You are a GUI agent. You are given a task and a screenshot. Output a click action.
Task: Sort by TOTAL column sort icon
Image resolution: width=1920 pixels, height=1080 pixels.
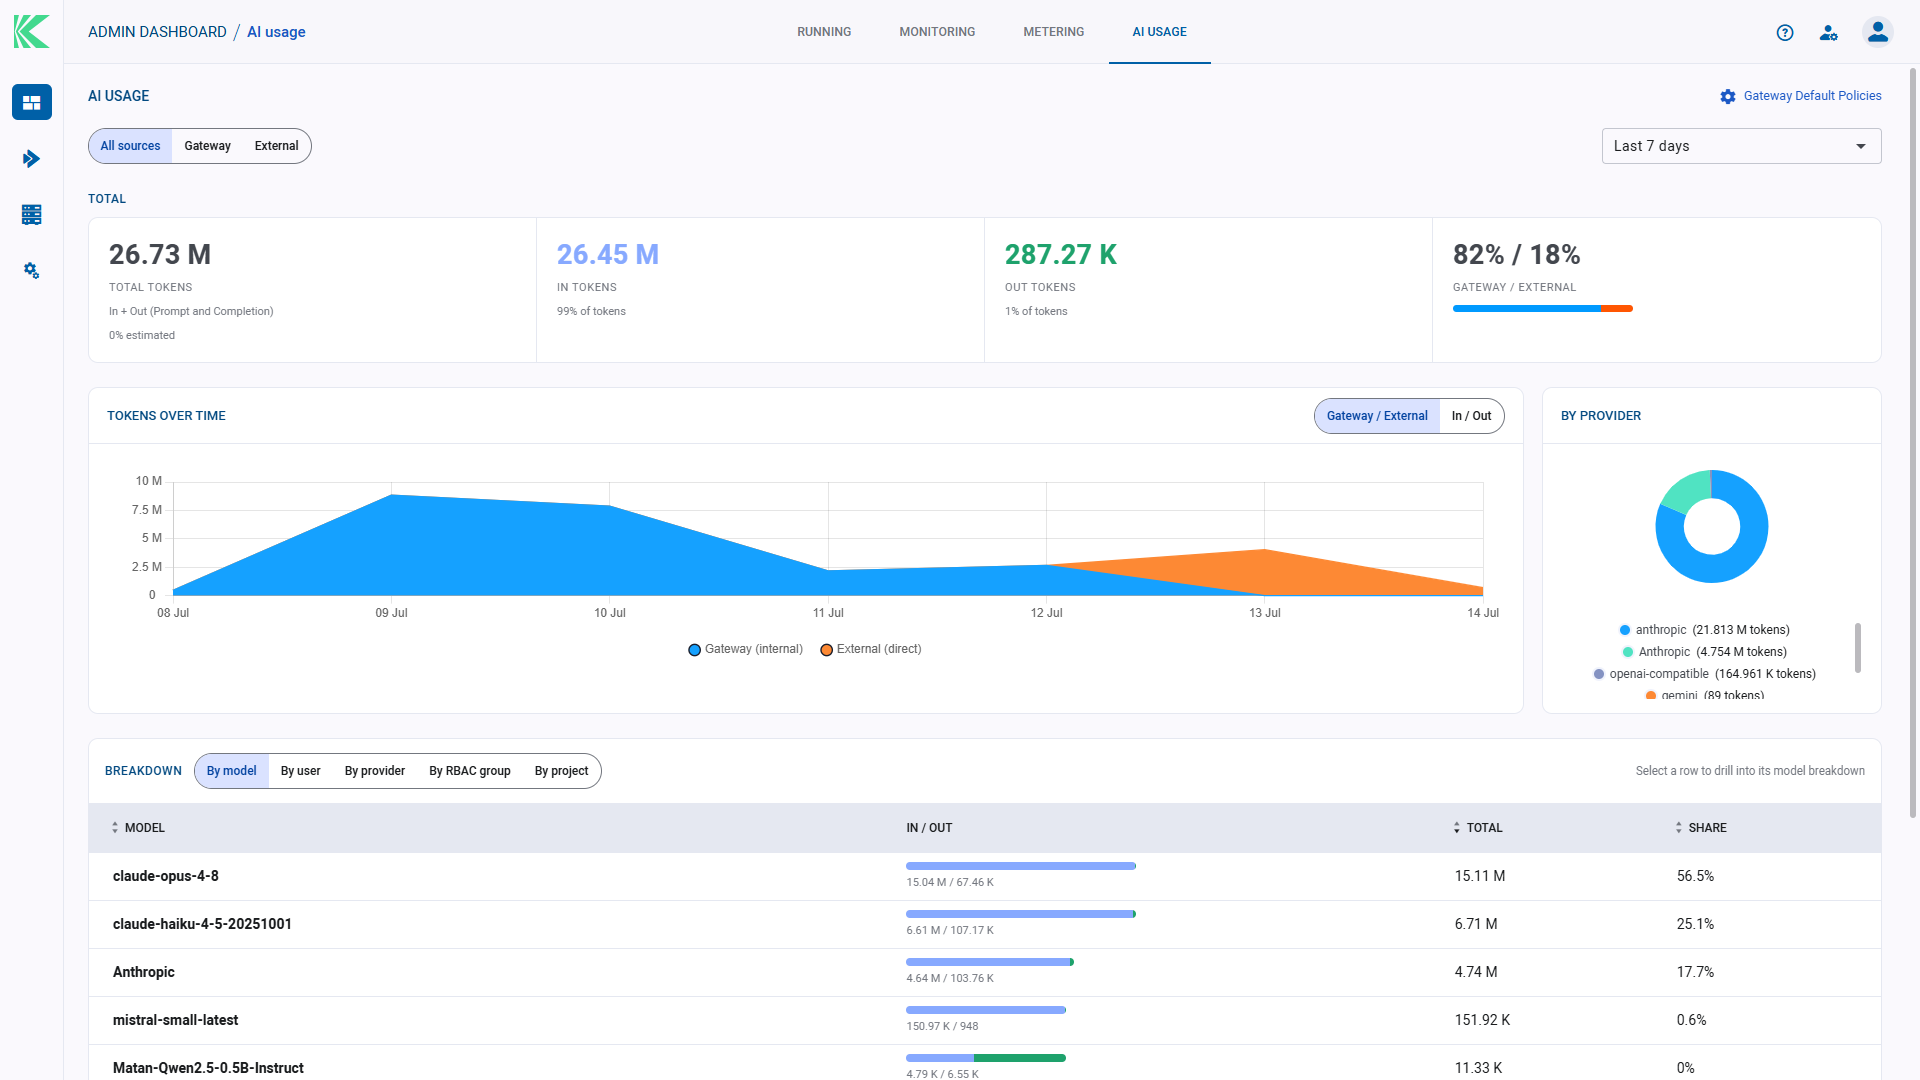(1457, 828)
